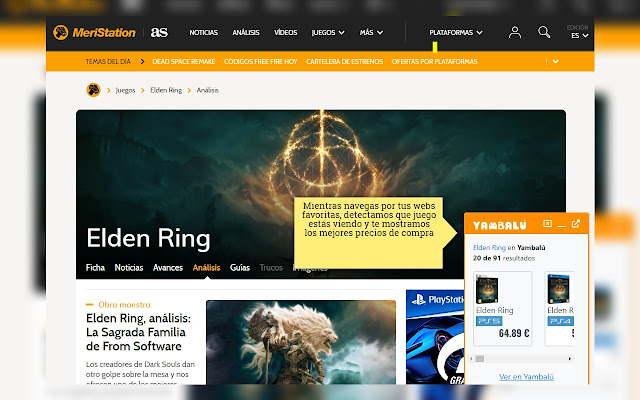640x400 pixels.
Task: Click the Análisis breadcrumb link
Action: coord(208,90)
